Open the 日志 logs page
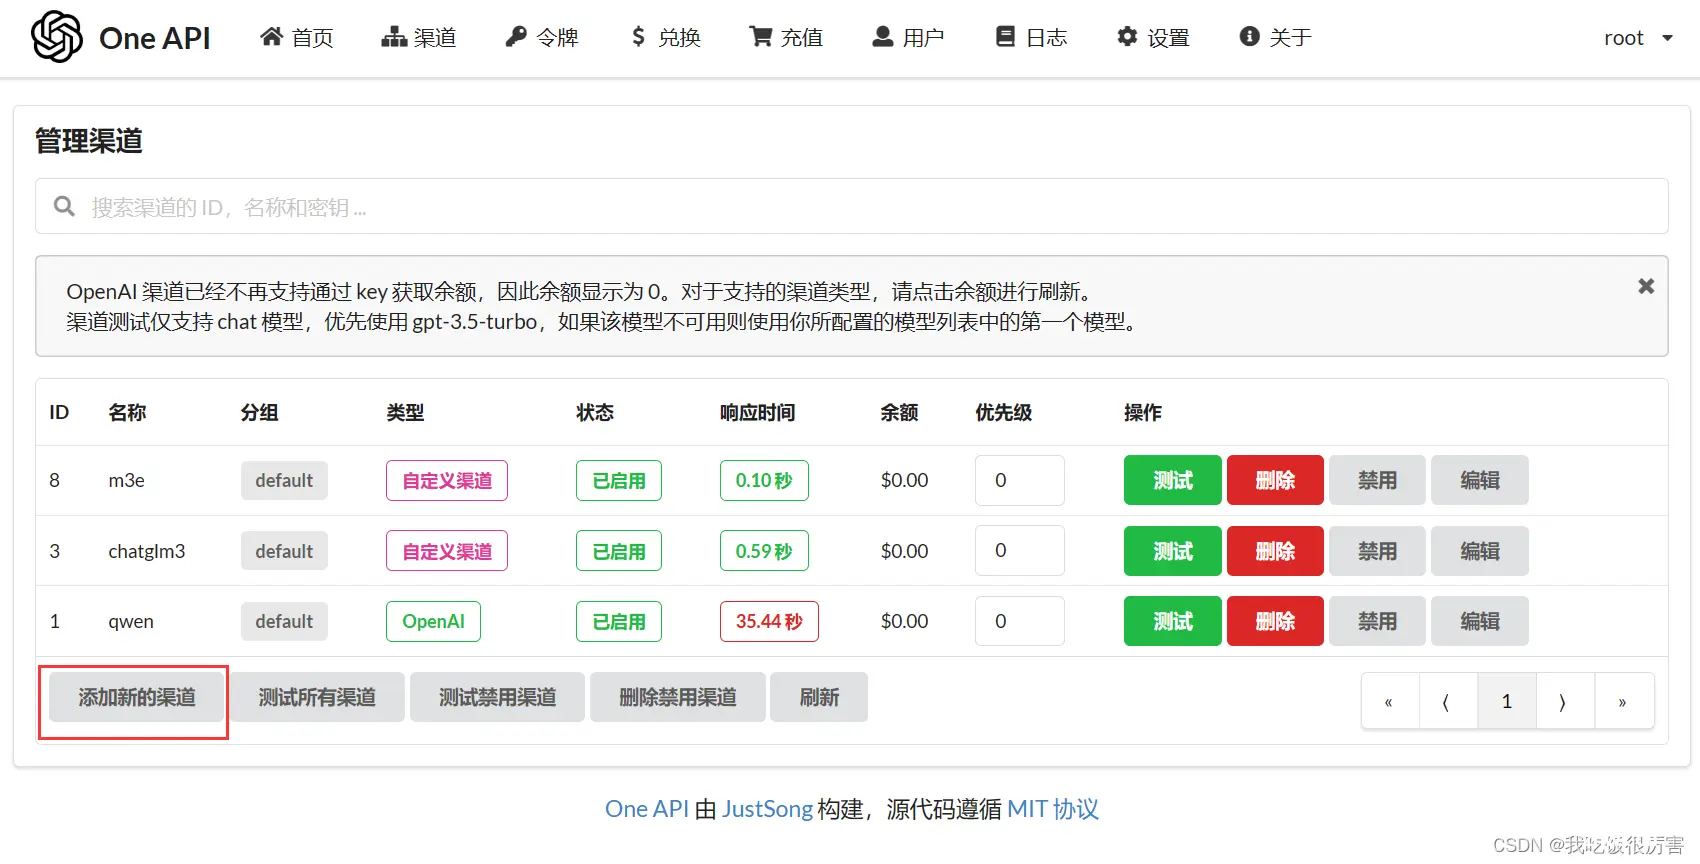Screen dimensions: 1700x864 [1031, 37]
